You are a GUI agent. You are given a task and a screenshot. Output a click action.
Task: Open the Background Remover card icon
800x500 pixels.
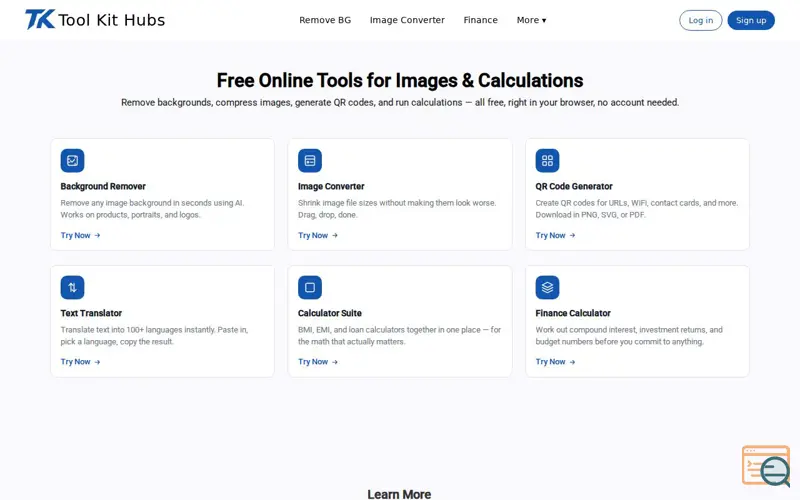click(72, 161)
